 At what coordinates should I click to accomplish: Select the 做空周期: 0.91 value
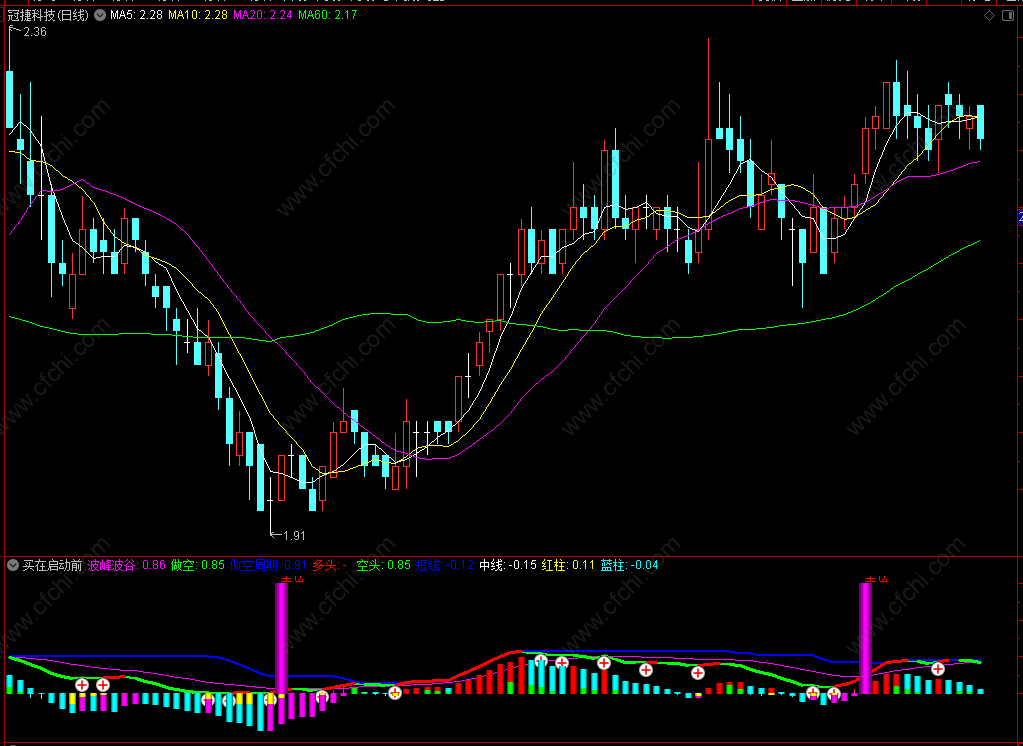click(268, 565)
